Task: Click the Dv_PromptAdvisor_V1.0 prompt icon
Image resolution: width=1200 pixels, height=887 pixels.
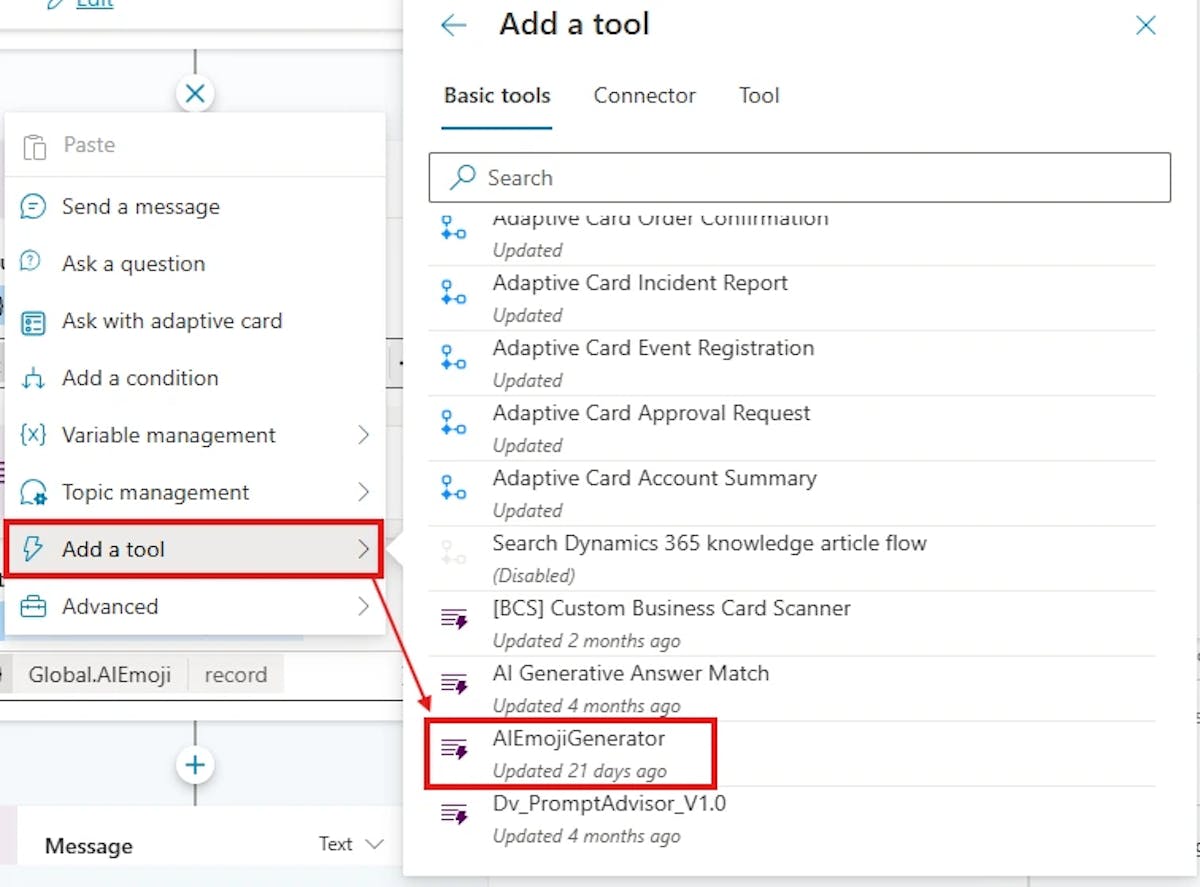Action: (x=455, y=814)
